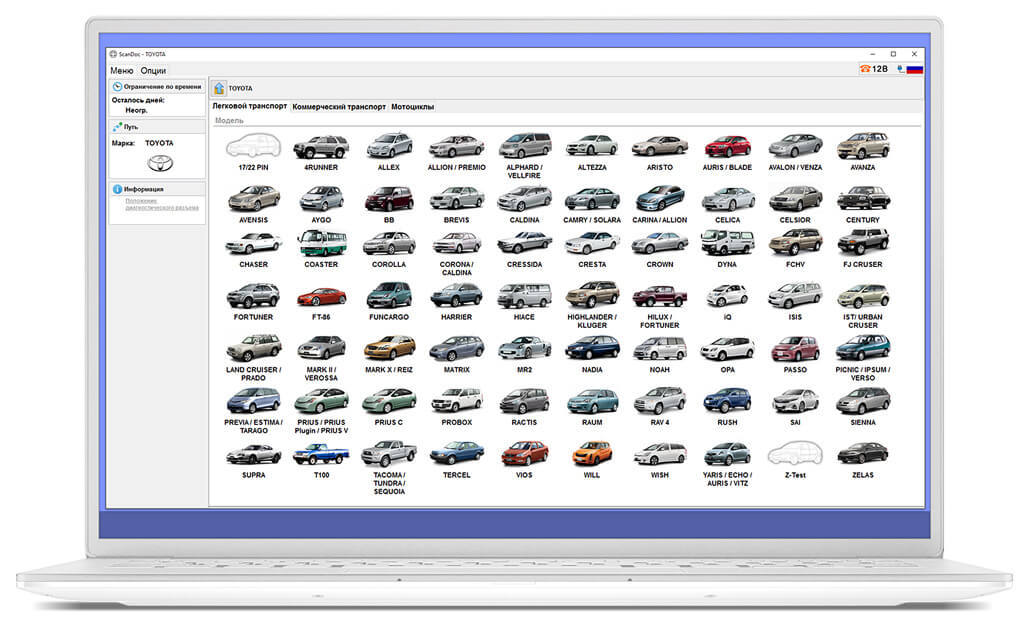This screenshot has height=626, width=1024.
Task: Select the YARIS / ECHO model
Action: [x=727, y=453]
